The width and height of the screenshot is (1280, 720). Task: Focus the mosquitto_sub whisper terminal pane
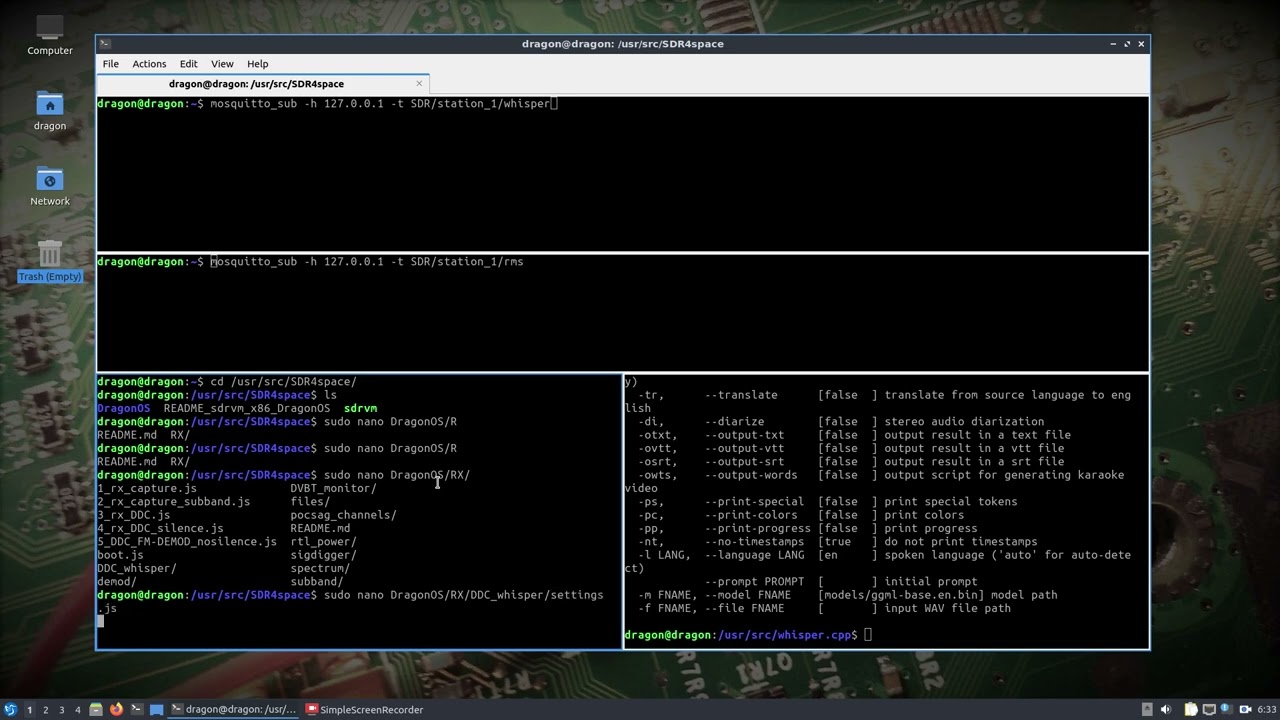[x=620, y=175]
